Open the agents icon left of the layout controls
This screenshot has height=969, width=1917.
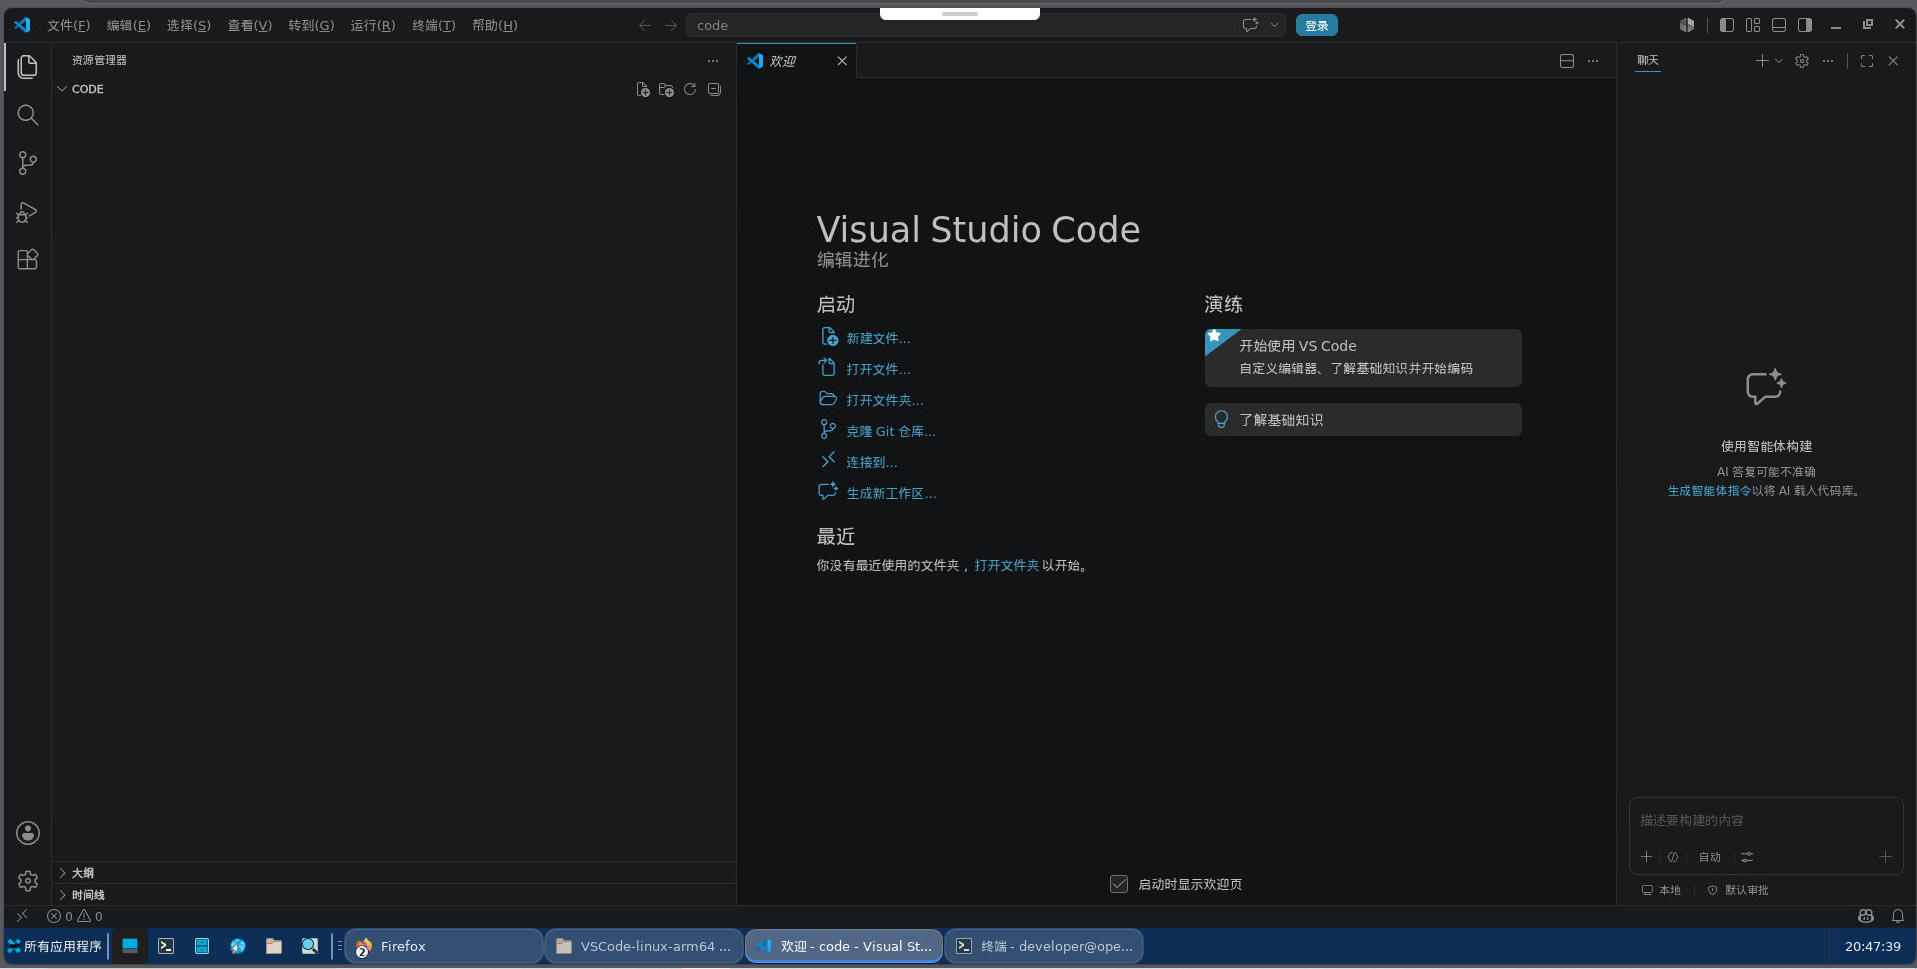(x=1687, y=25)
